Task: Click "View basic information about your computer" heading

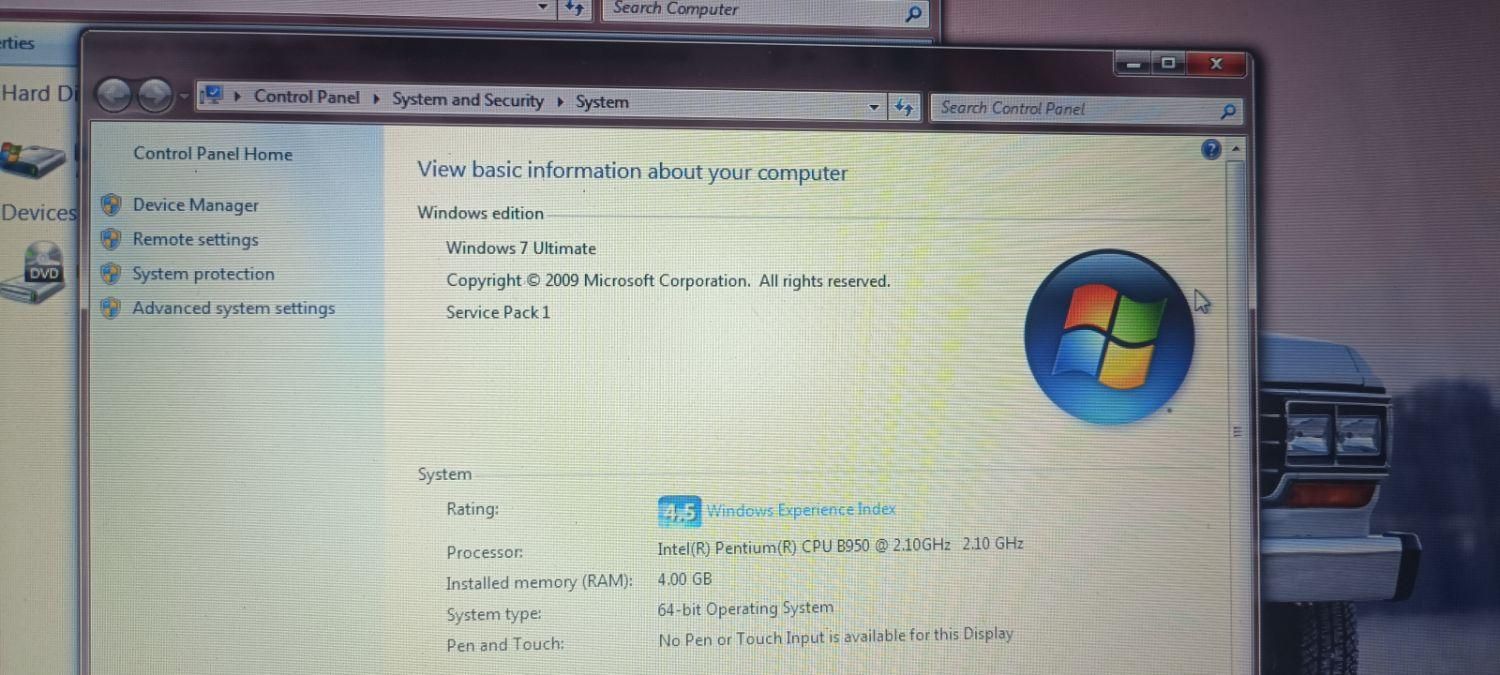Action: tap(632, 171)
